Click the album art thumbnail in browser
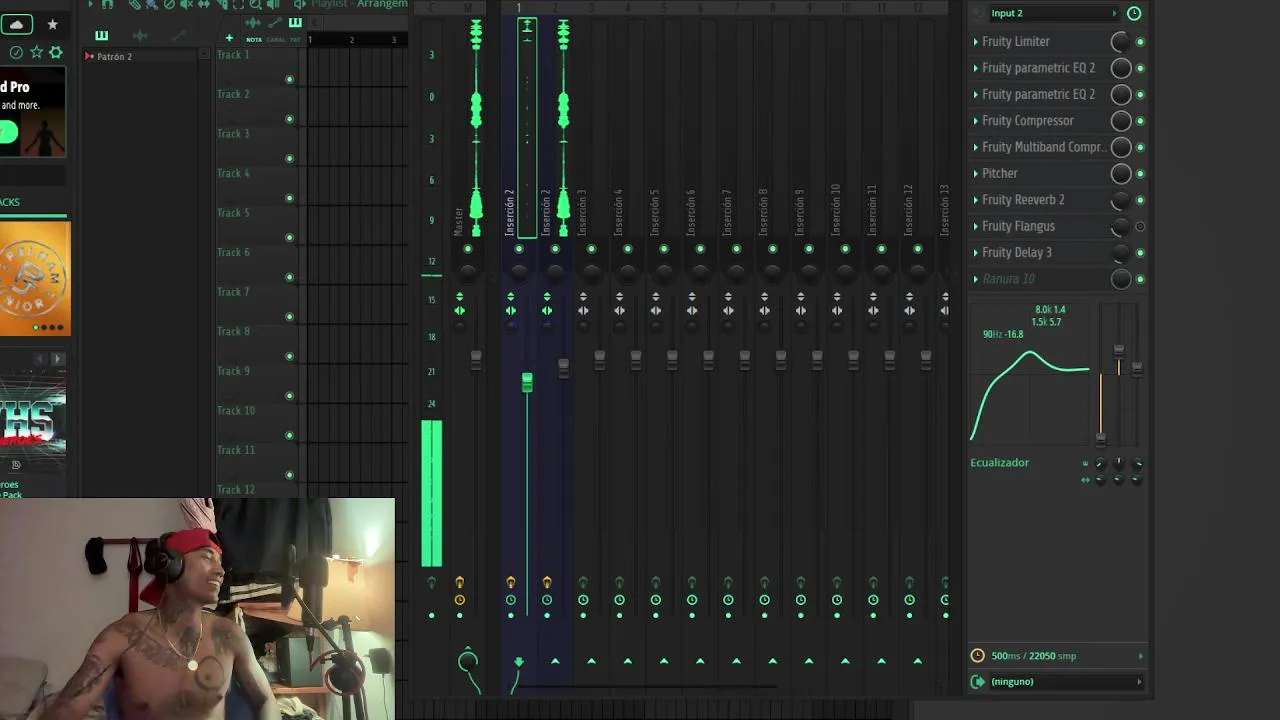This screenshot has height=720, width=1280. click(35, 278)
